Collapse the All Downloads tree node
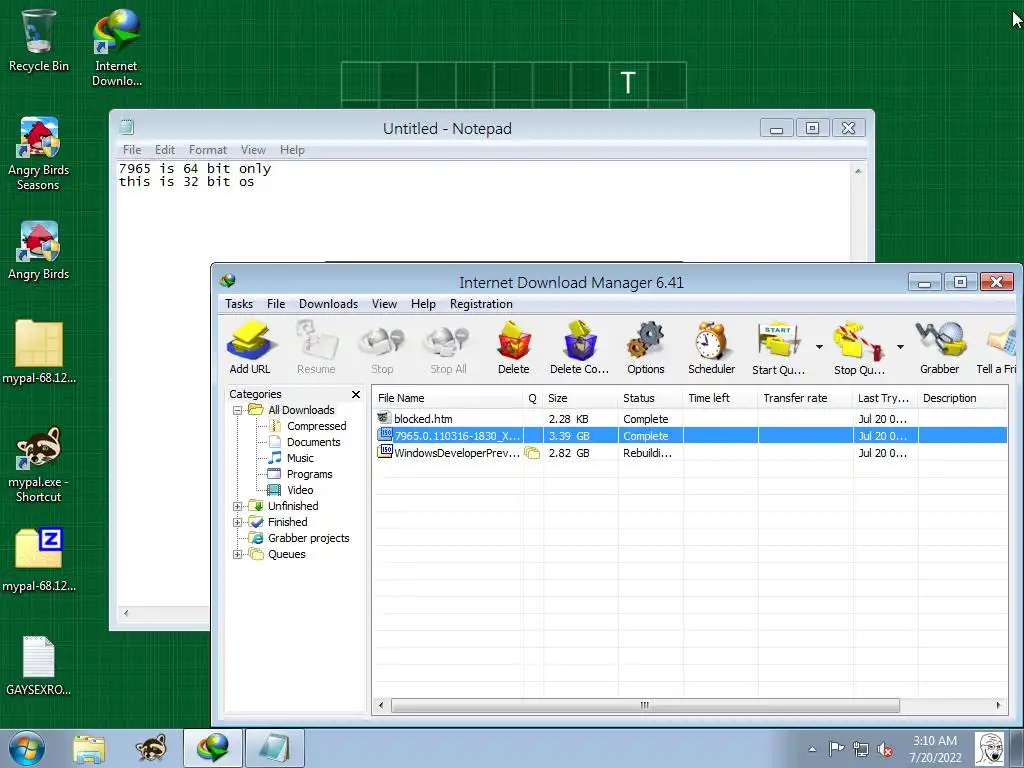Screen dimensions: 1024x768 (238, 410)
